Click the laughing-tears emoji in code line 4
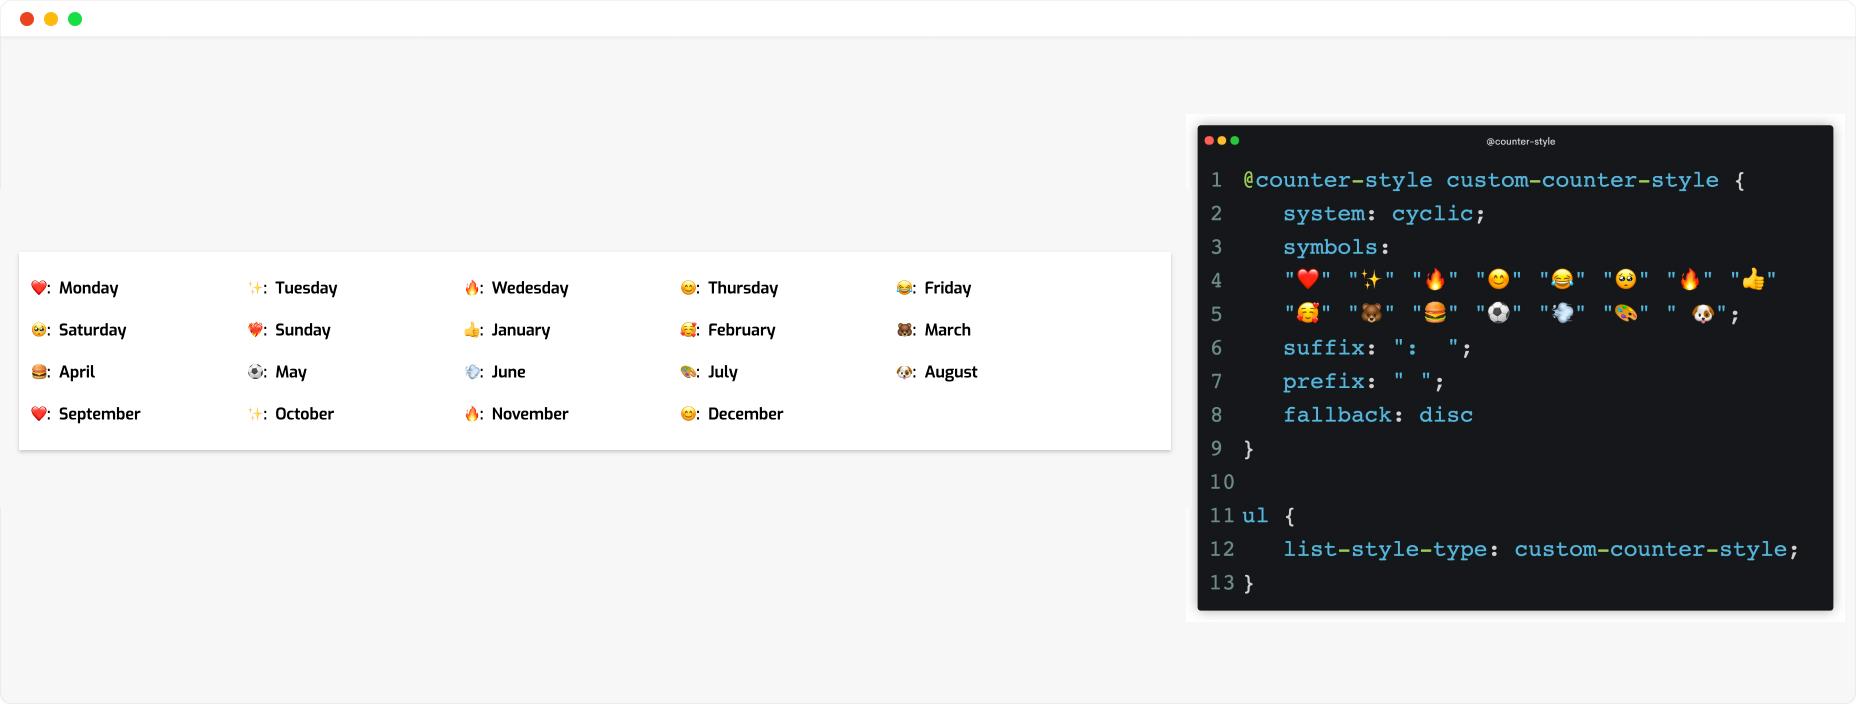1856x704 pixels. [1562, 280]
